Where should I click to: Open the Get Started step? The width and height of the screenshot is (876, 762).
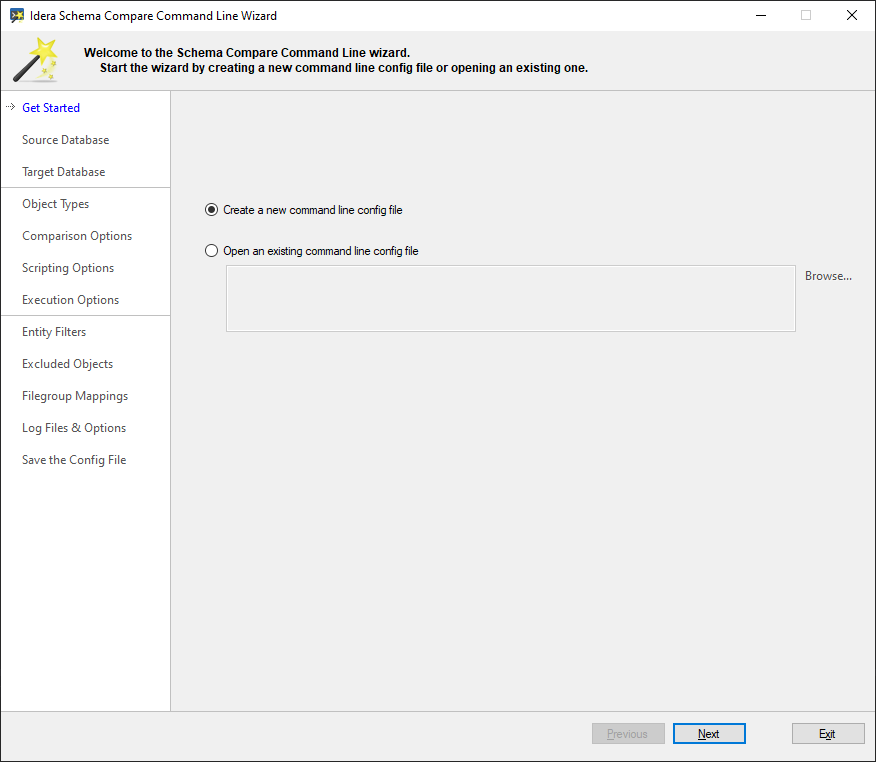coord(51,108)
